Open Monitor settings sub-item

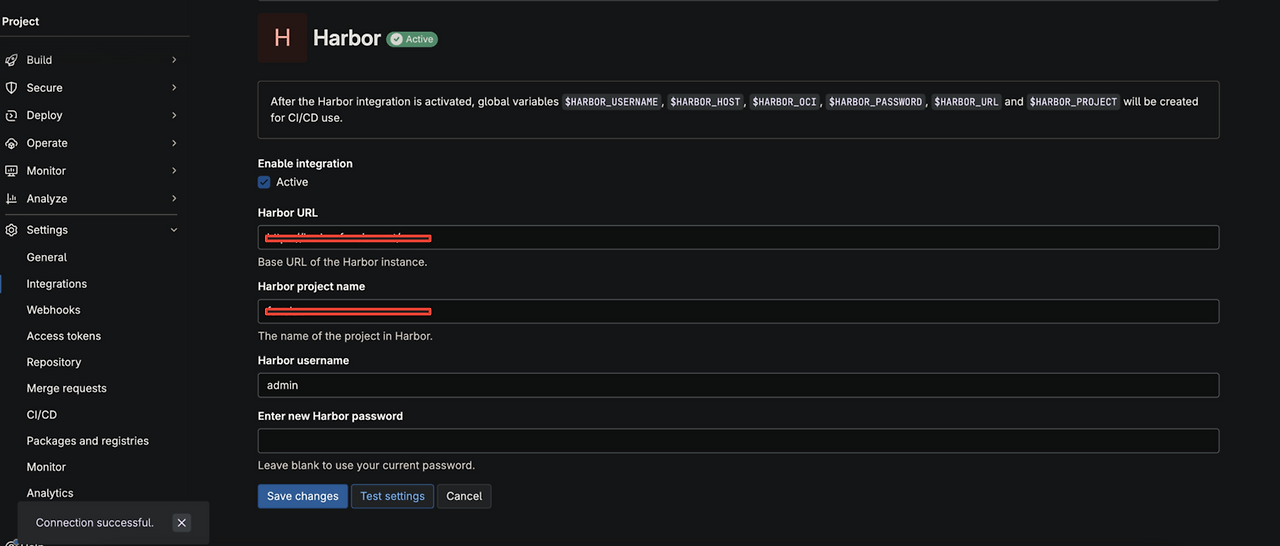pyautogui.click(x=46, y=467)
